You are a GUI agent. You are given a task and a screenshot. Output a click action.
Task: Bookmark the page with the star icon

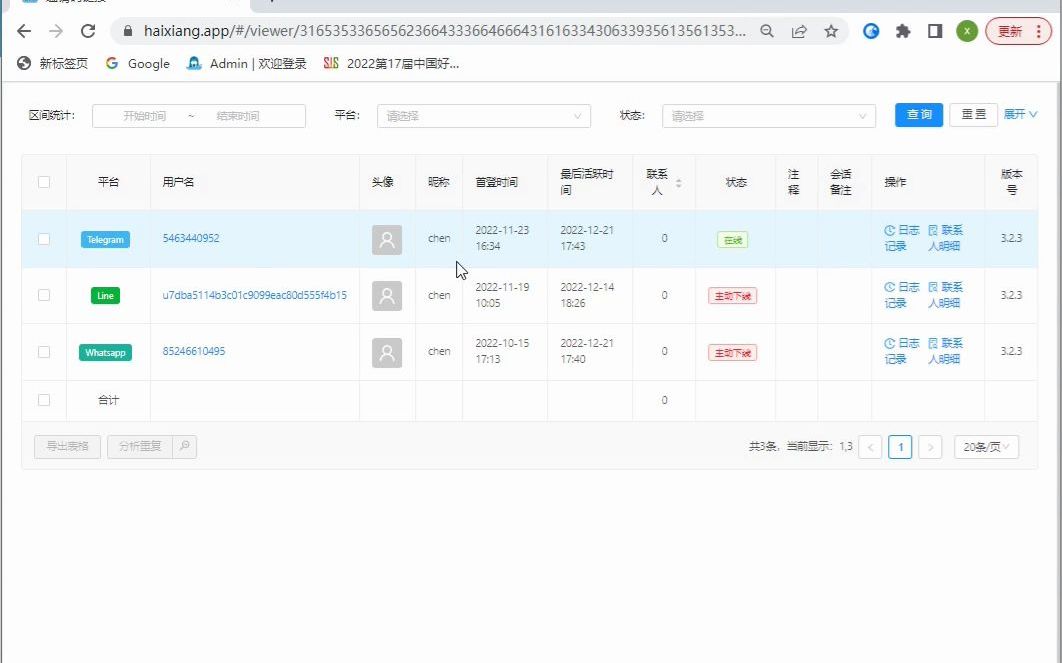point(831,31)
